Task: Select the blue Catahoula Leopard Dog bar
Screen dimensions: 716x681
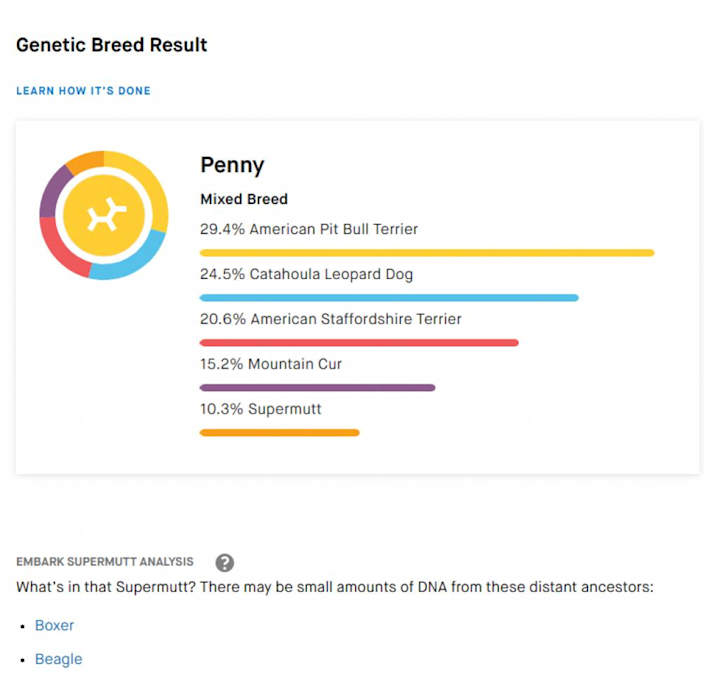Action: [389, 298]
